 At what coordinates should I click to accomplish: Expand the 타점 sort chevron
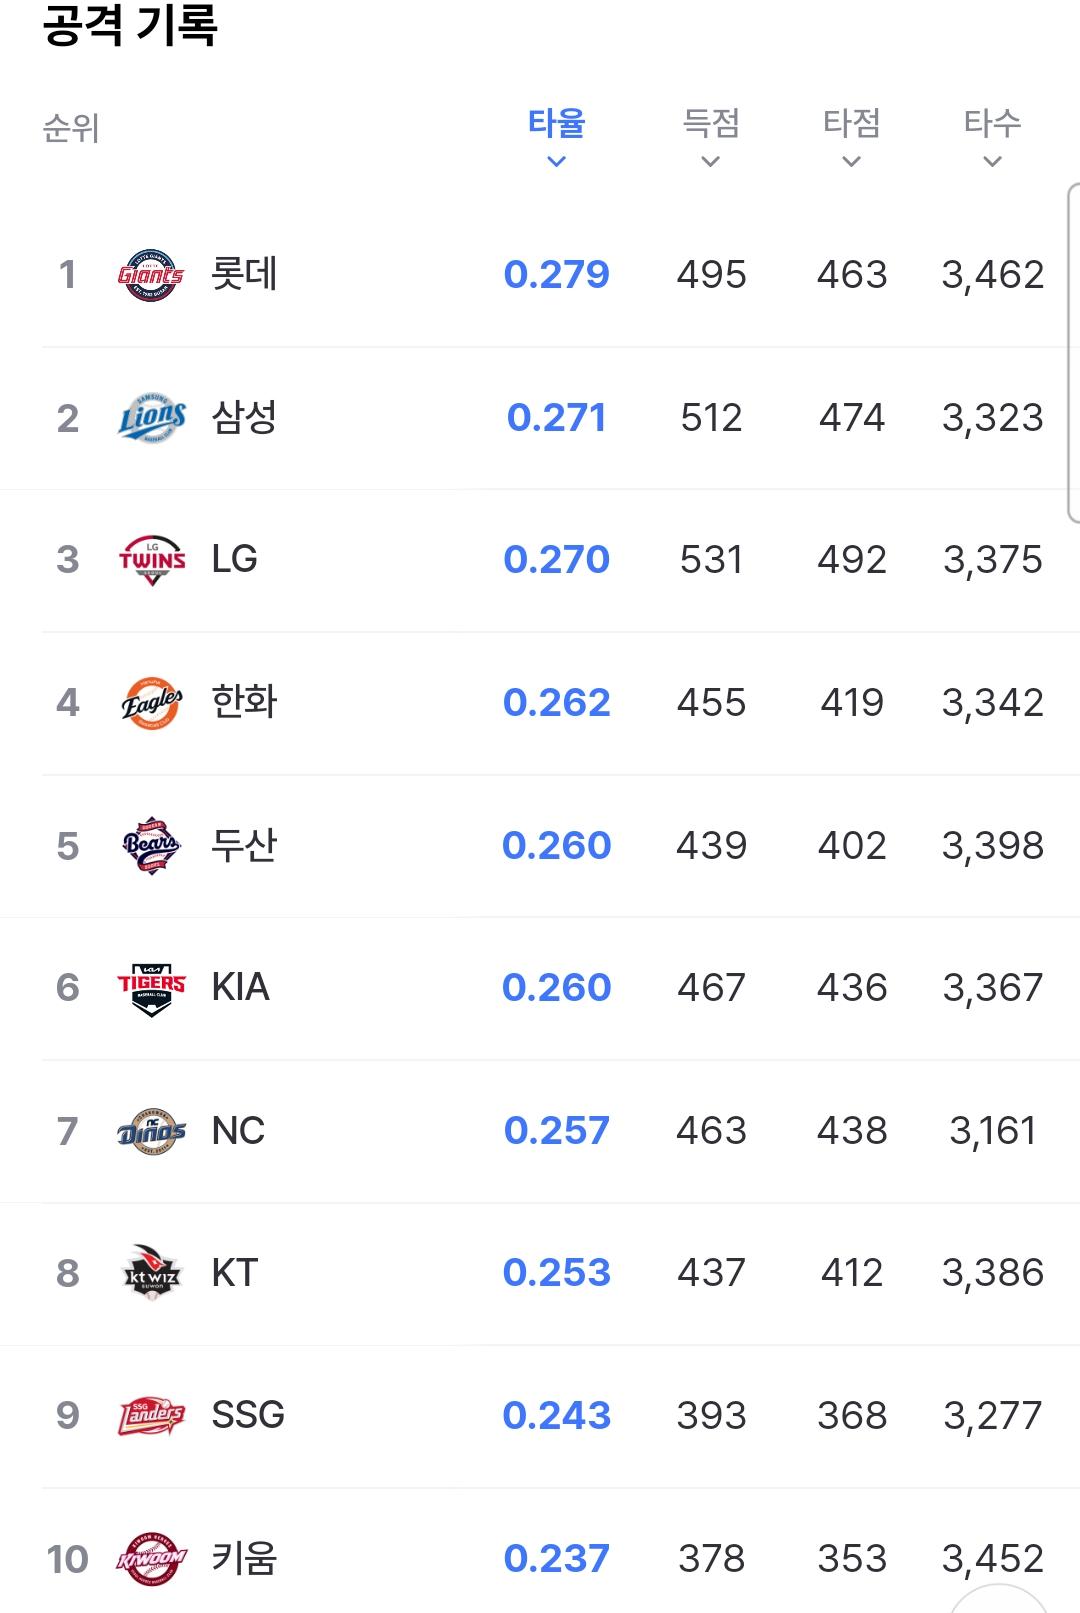click(x=852, y=161)
